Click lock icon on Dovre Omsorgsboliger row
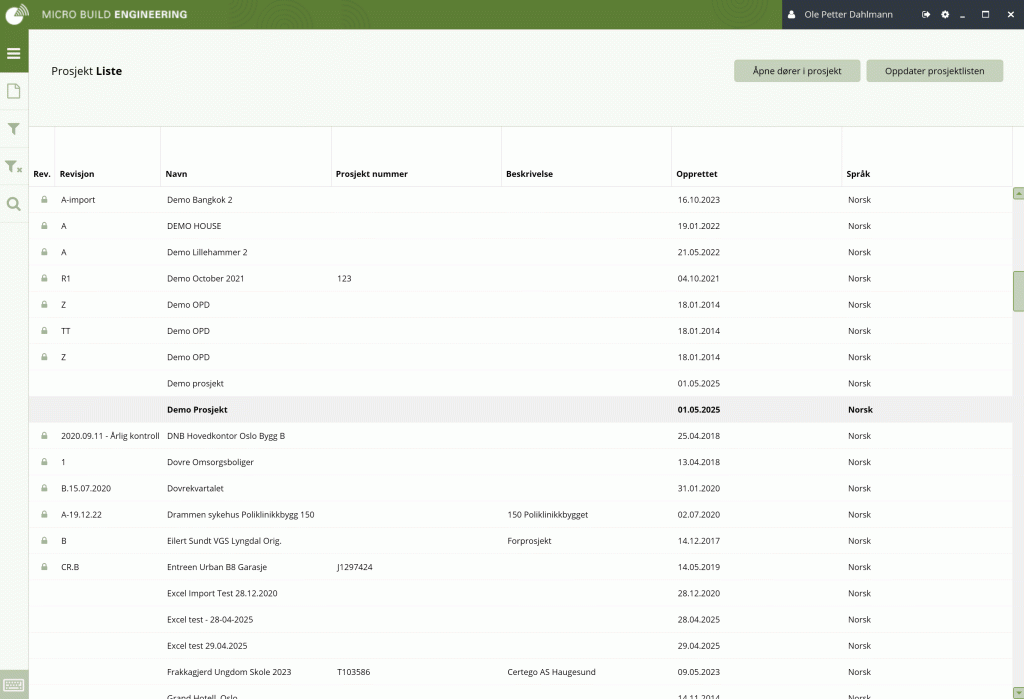This screenshot has height=699, width=1024. click(x=44, y=461)
